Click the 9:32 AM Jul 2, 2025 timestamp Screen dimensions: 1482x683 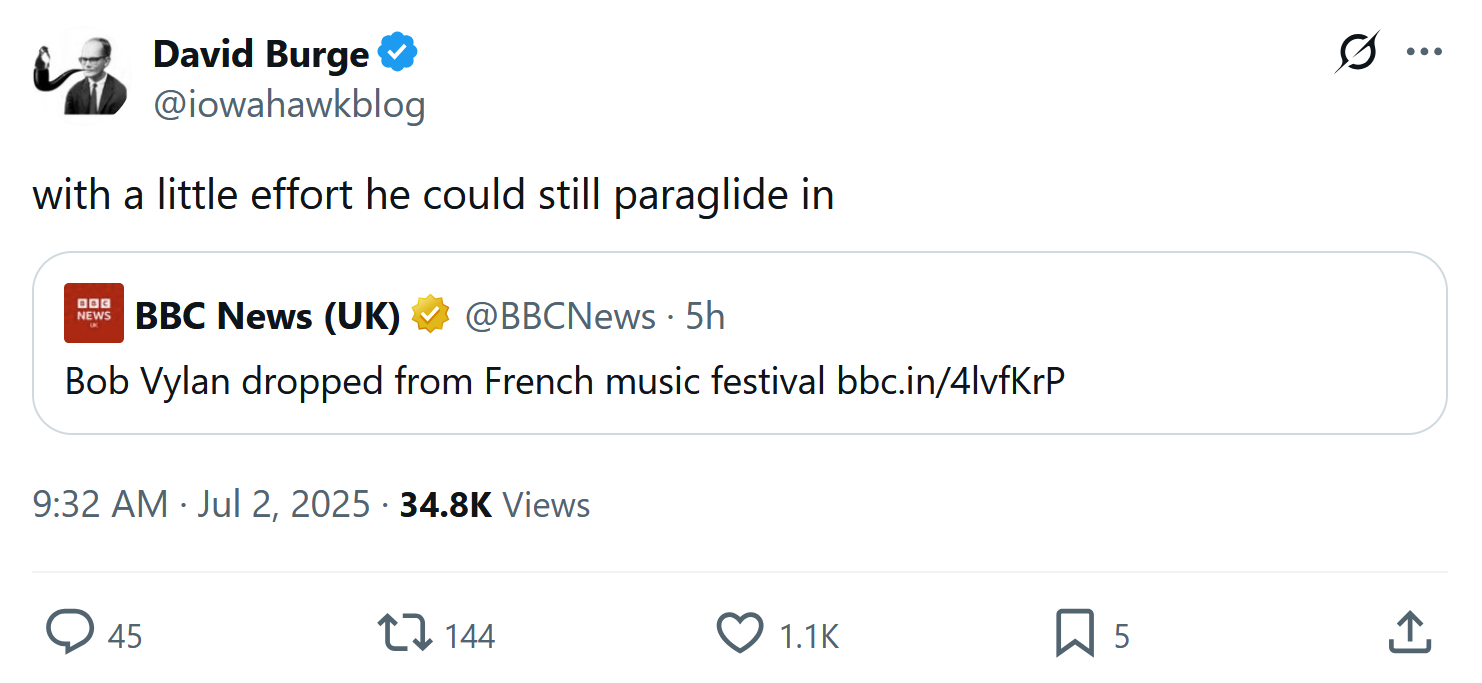[x=201, y=504]
